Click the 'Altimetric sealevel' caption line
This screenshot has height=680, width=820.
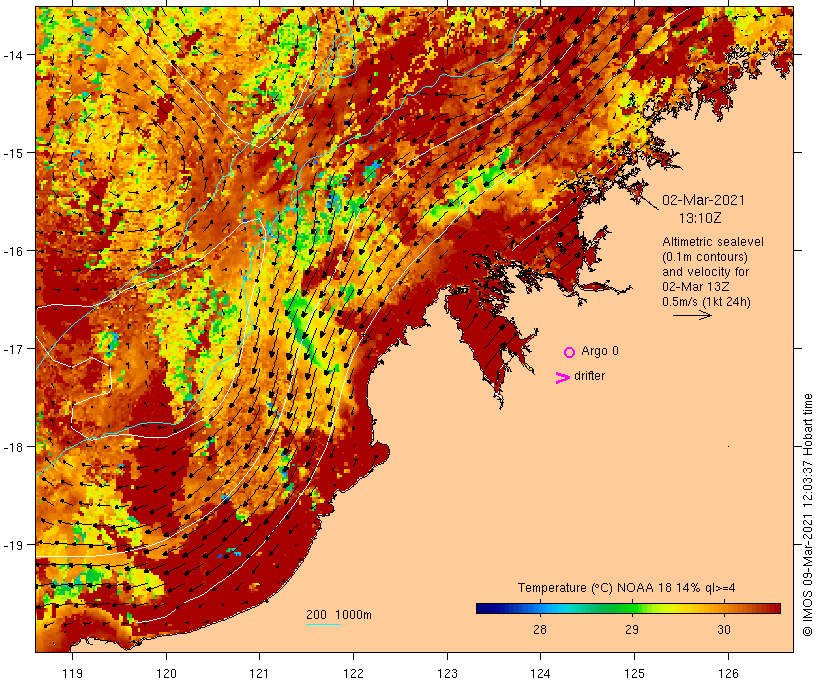[x=713, y=242]
